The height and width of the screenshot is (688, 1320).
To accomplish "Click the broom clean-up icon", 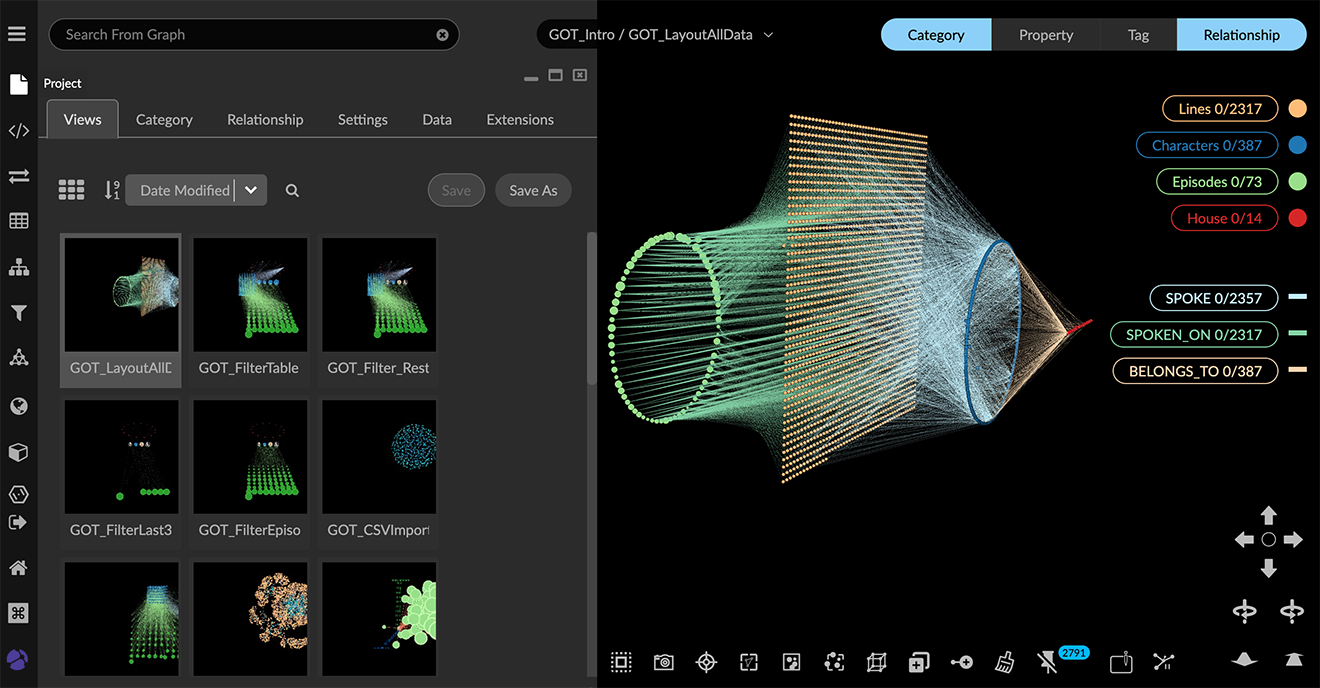I will [x=1004, y=662].
